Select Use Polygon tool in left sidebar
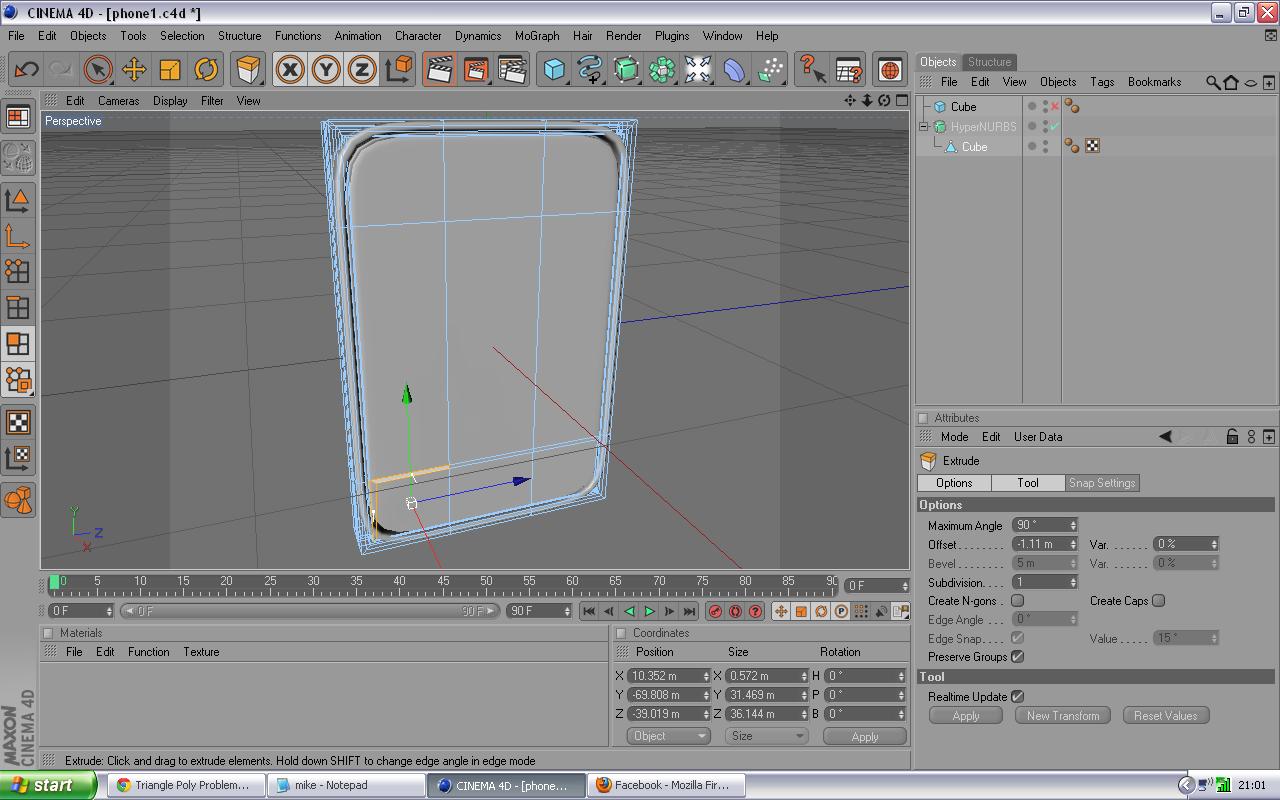Image resolution: width=1280 pixels, height=800 pixels. (x=18, y=343)
